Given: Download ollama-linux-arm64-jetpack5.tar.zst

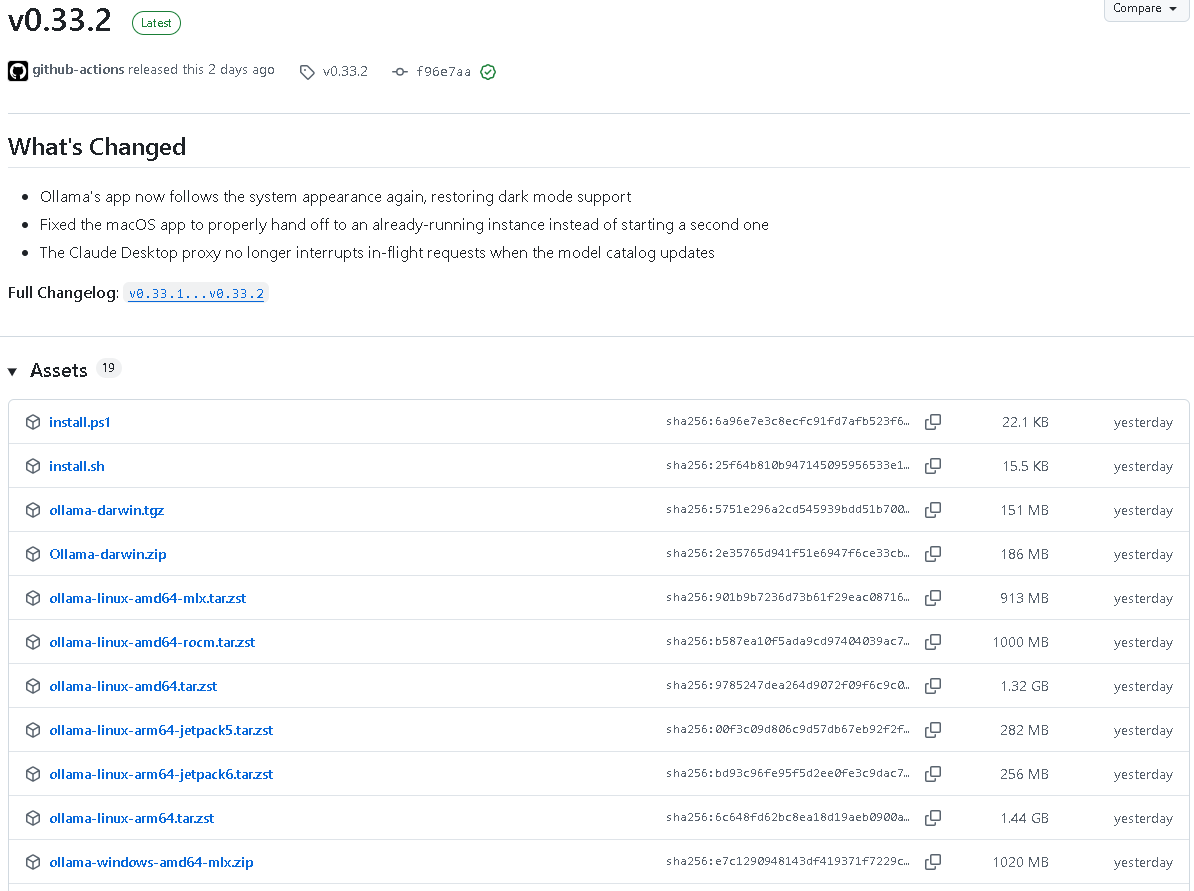Looking at the screenshot, I should 161,730.
